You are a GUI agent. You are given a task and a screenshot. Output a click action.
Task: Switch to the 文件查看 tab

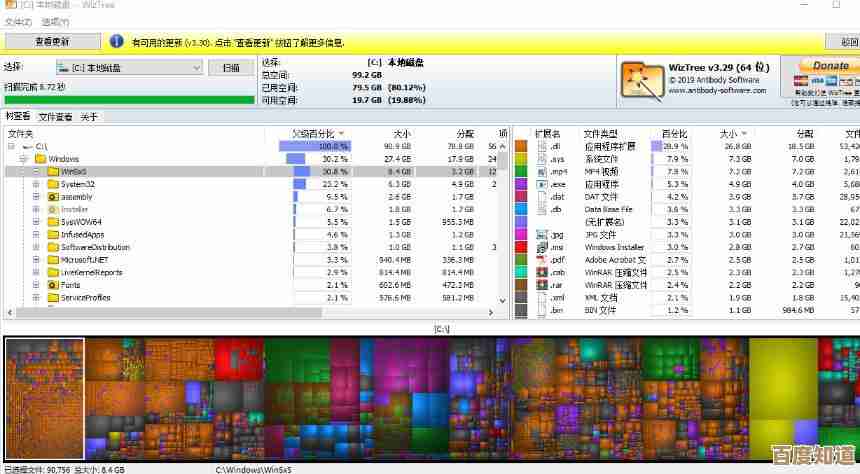click(55, 117)
